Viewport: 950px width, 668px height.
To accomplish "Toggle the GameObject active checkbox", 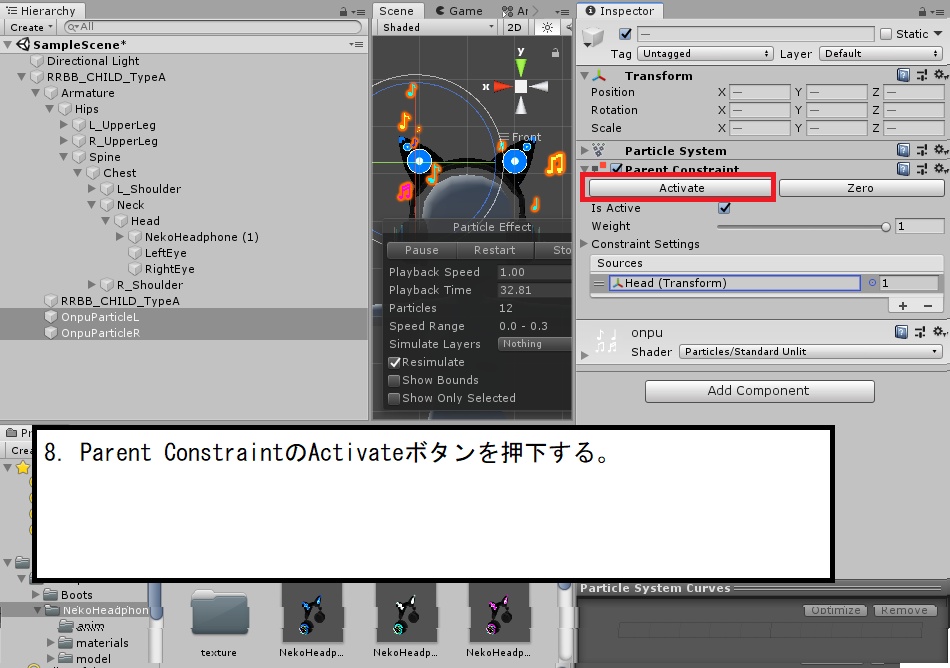I will (625, 34).
